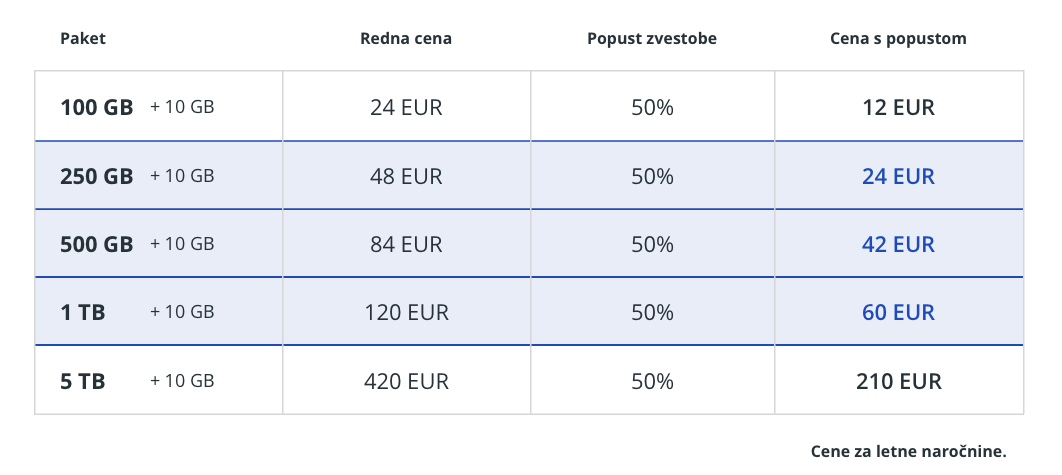Select the 1 TB package row
Image resolution: width=1062 pixels, height=475 pixels.
pos(529,311)
